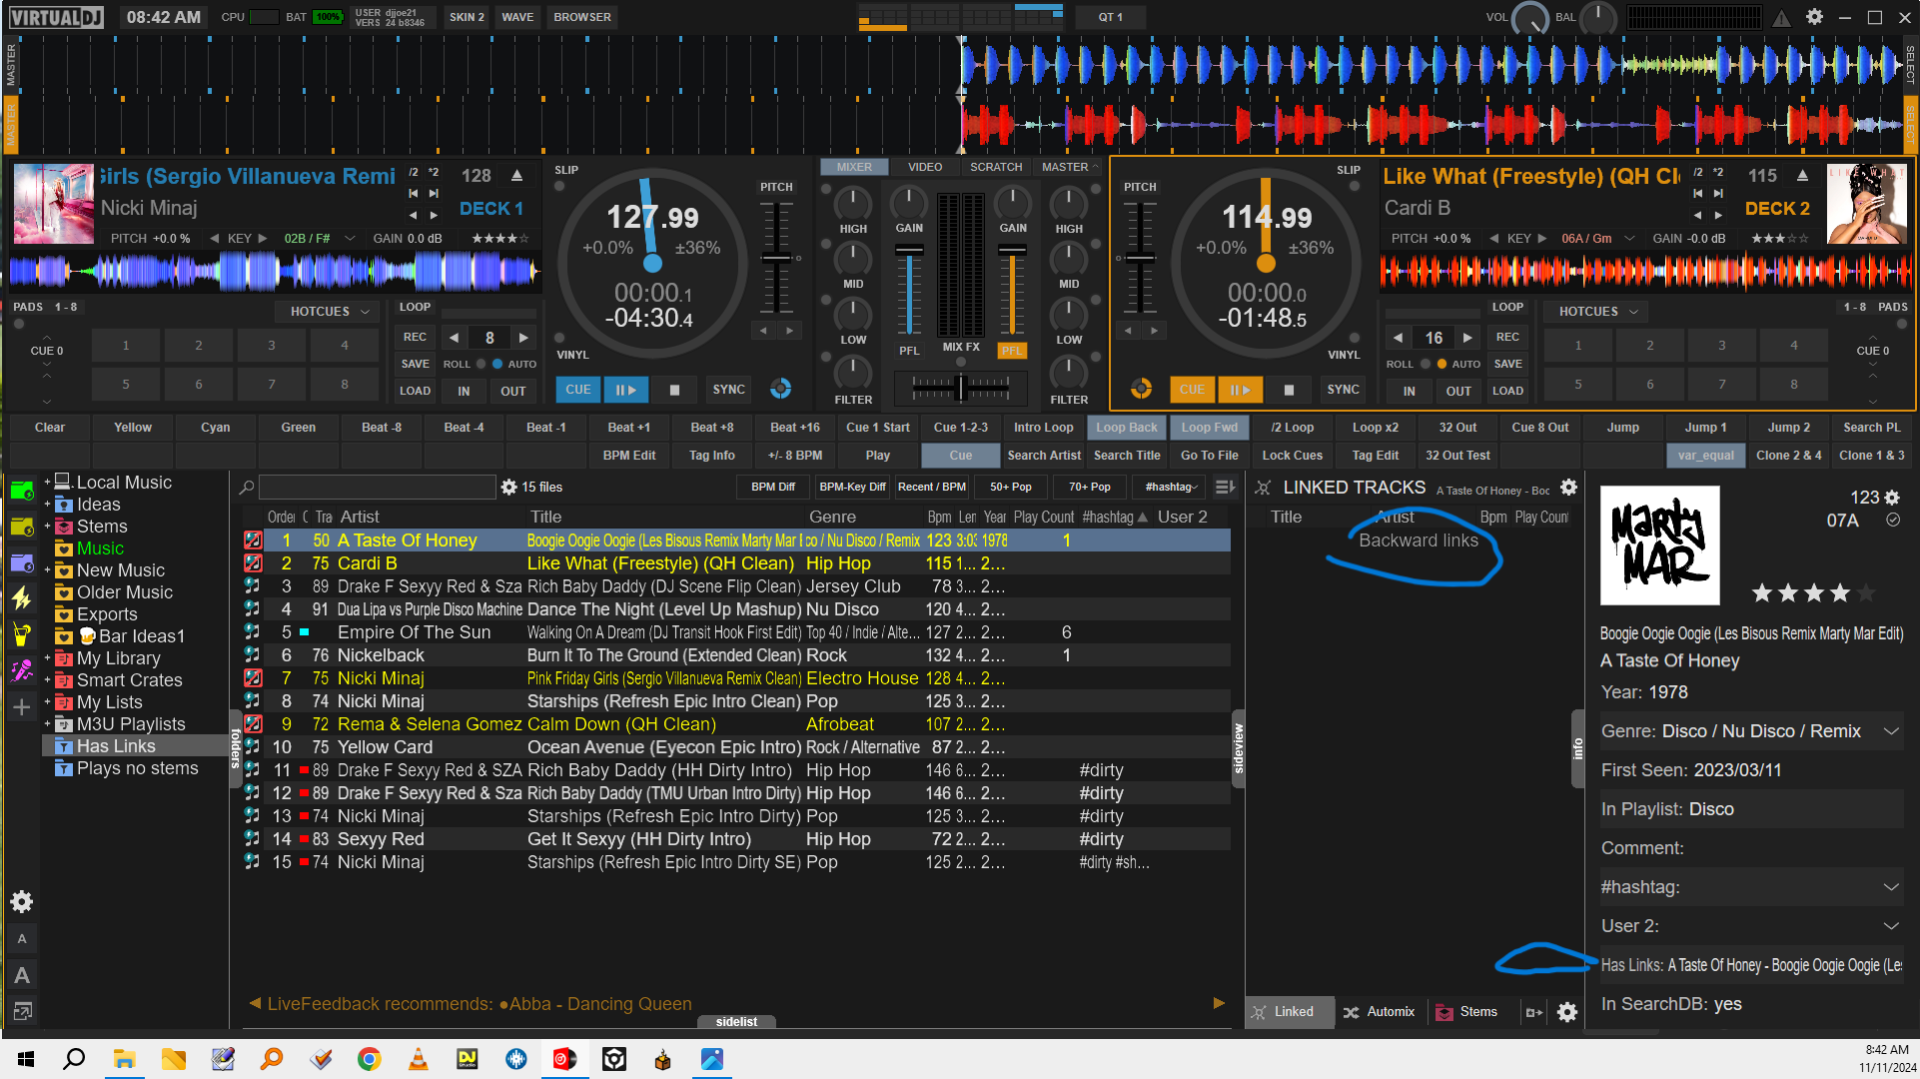Open Chrome from the Windows taskbar
This screenshot has height=1079, width=1920.
tap(369, 1059)
